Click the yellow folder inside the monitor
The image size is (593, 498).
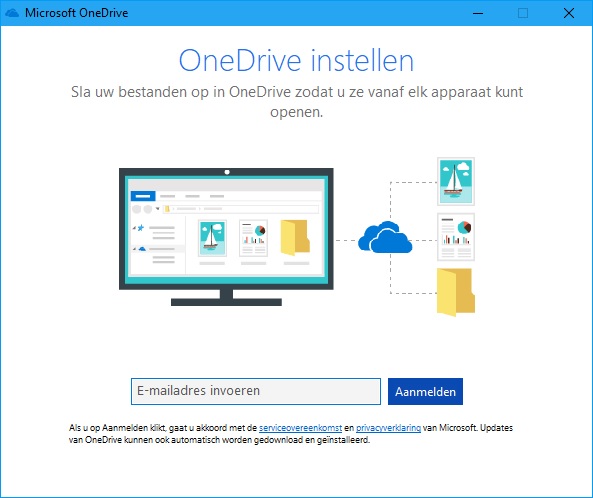click(x=295, y=237)
